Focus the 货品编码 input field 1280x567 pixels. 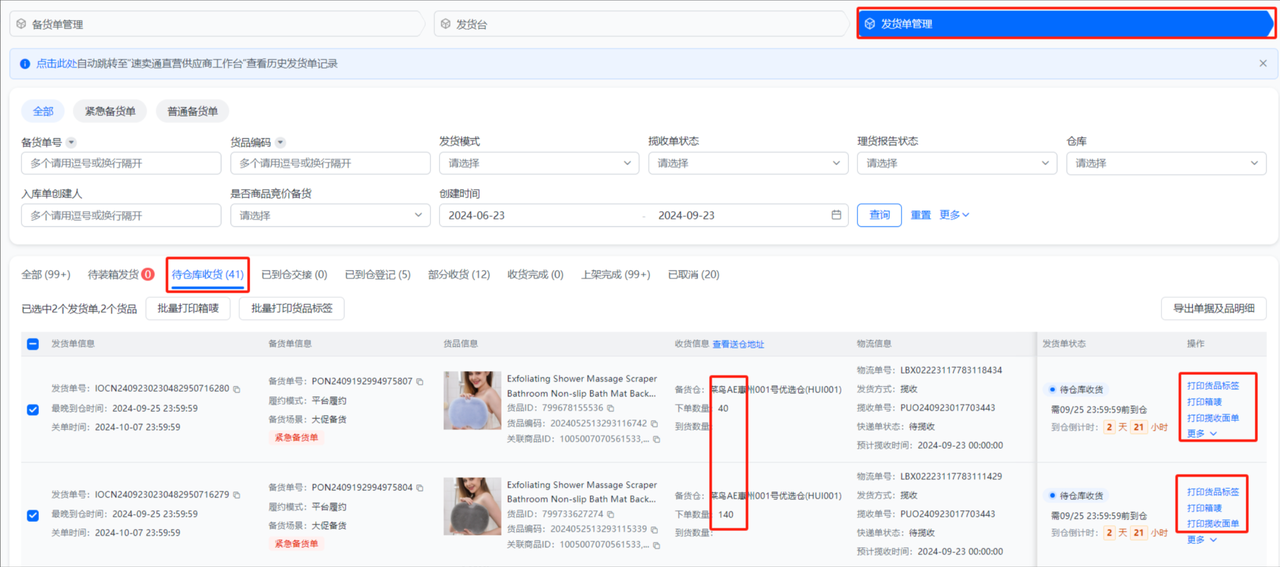(x=330, y=163)
